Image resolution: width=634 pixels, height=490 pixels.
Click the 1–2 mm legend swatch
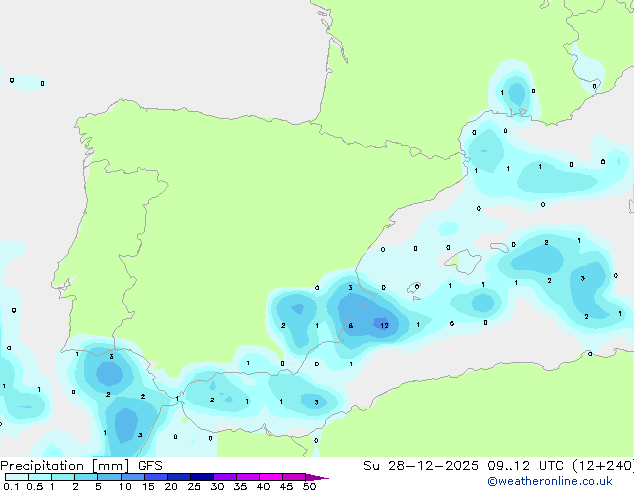coord(63,477)
